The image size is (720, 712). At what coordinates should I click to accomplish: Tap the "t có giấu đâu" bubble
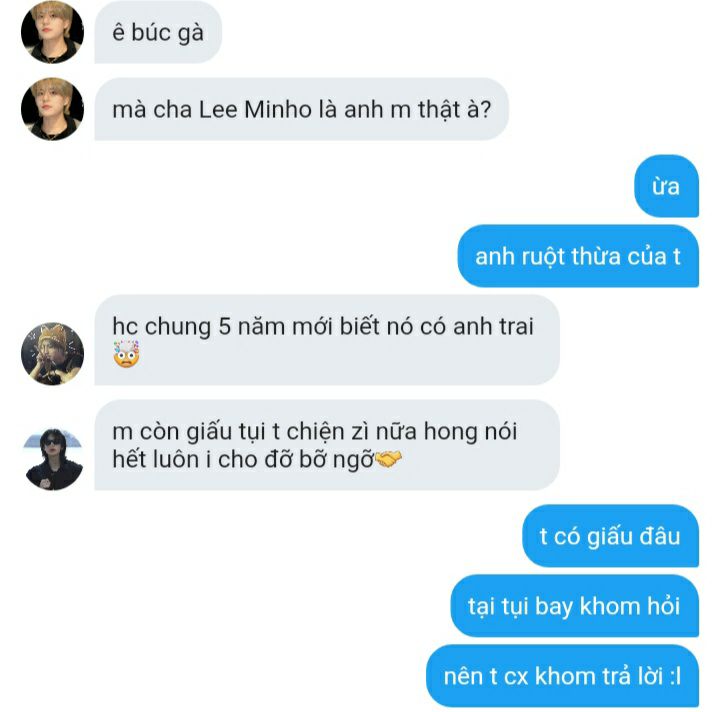[x=610, y=536]
